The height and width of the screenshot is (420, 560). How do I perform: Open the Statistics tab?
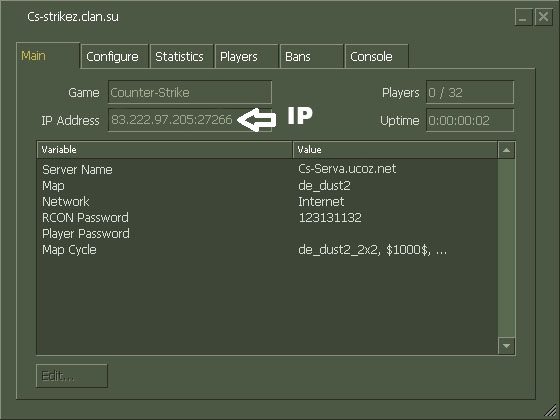[182, 56]
